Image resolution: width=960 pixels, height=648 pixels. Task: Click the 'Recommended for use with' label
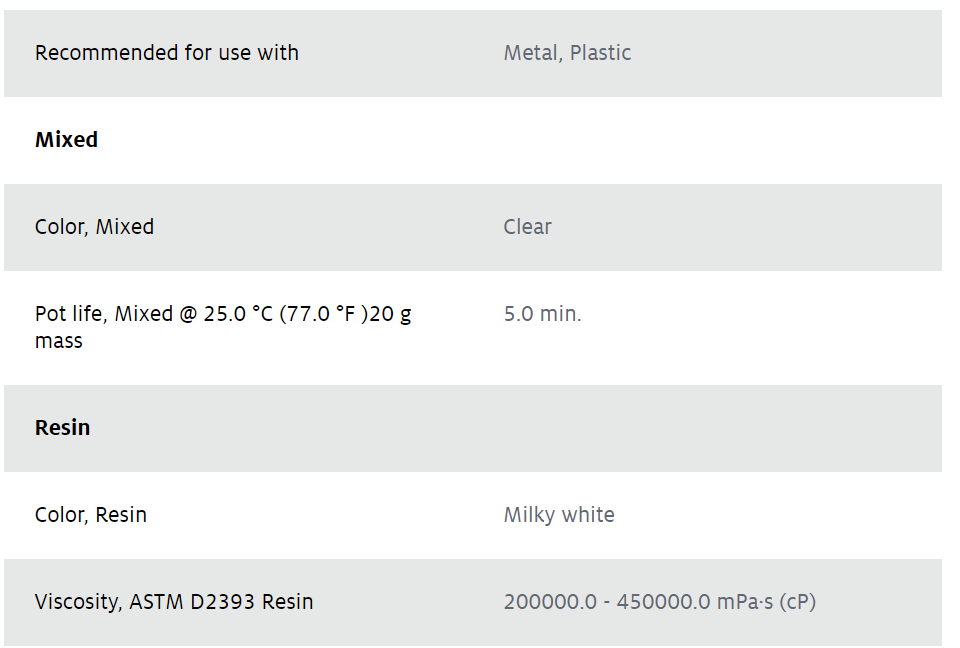[167, 53]
